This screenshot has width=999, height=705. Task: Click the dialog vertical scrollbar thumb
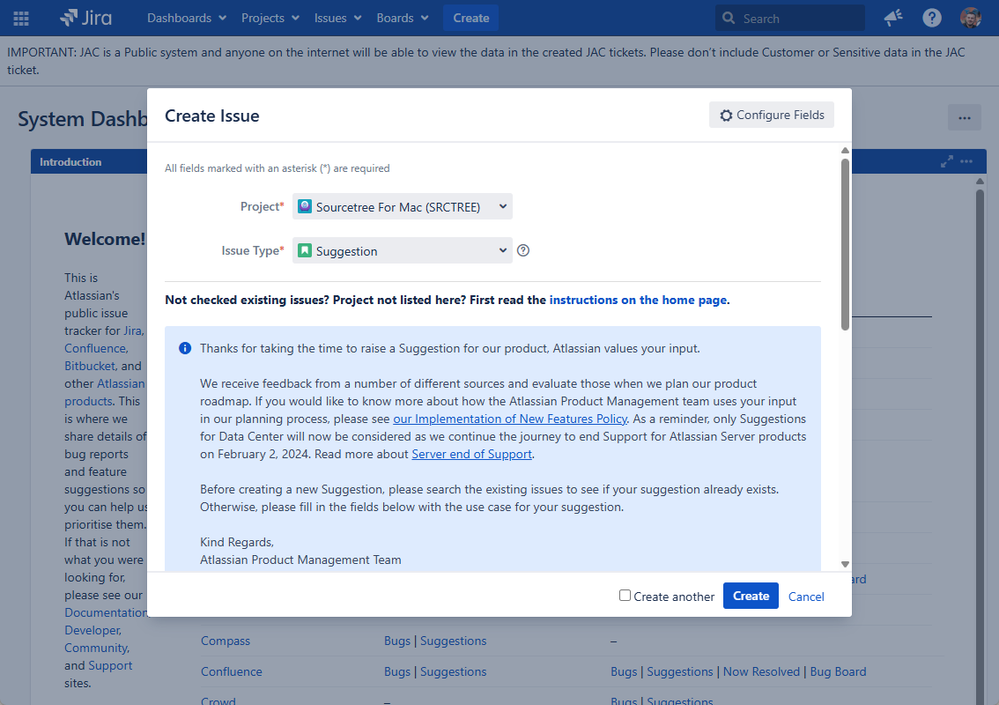845,245
